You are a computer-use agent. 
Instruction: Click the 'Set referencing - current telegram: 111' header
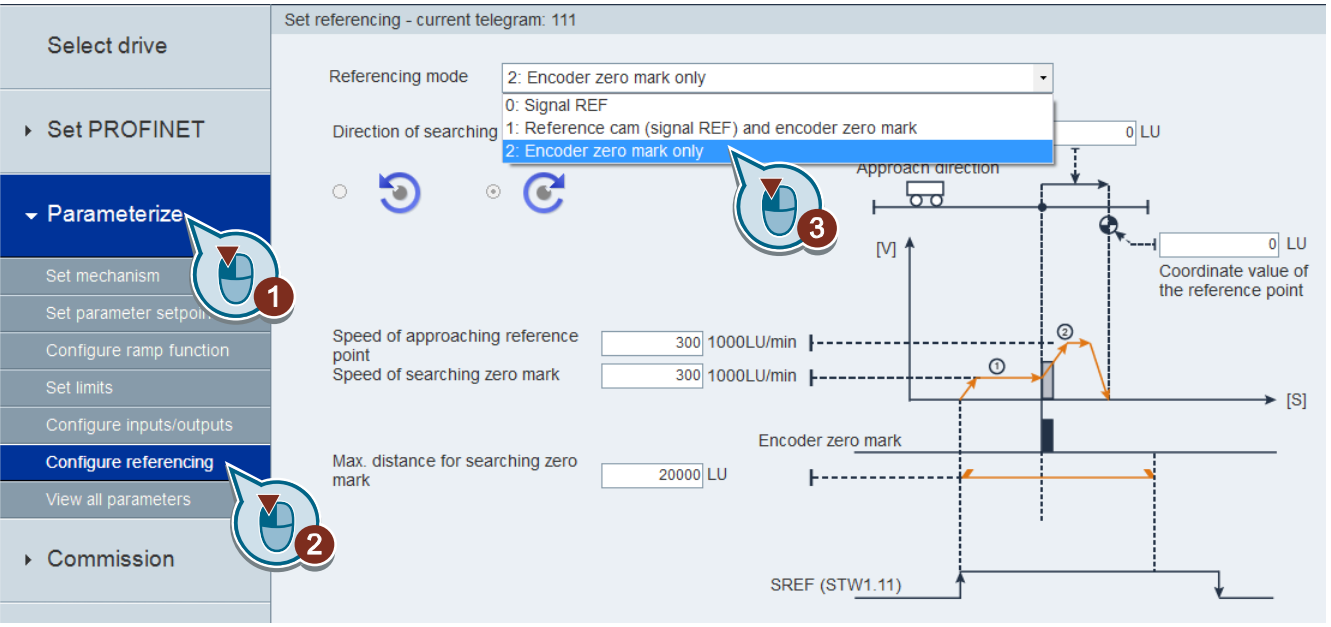431,19
